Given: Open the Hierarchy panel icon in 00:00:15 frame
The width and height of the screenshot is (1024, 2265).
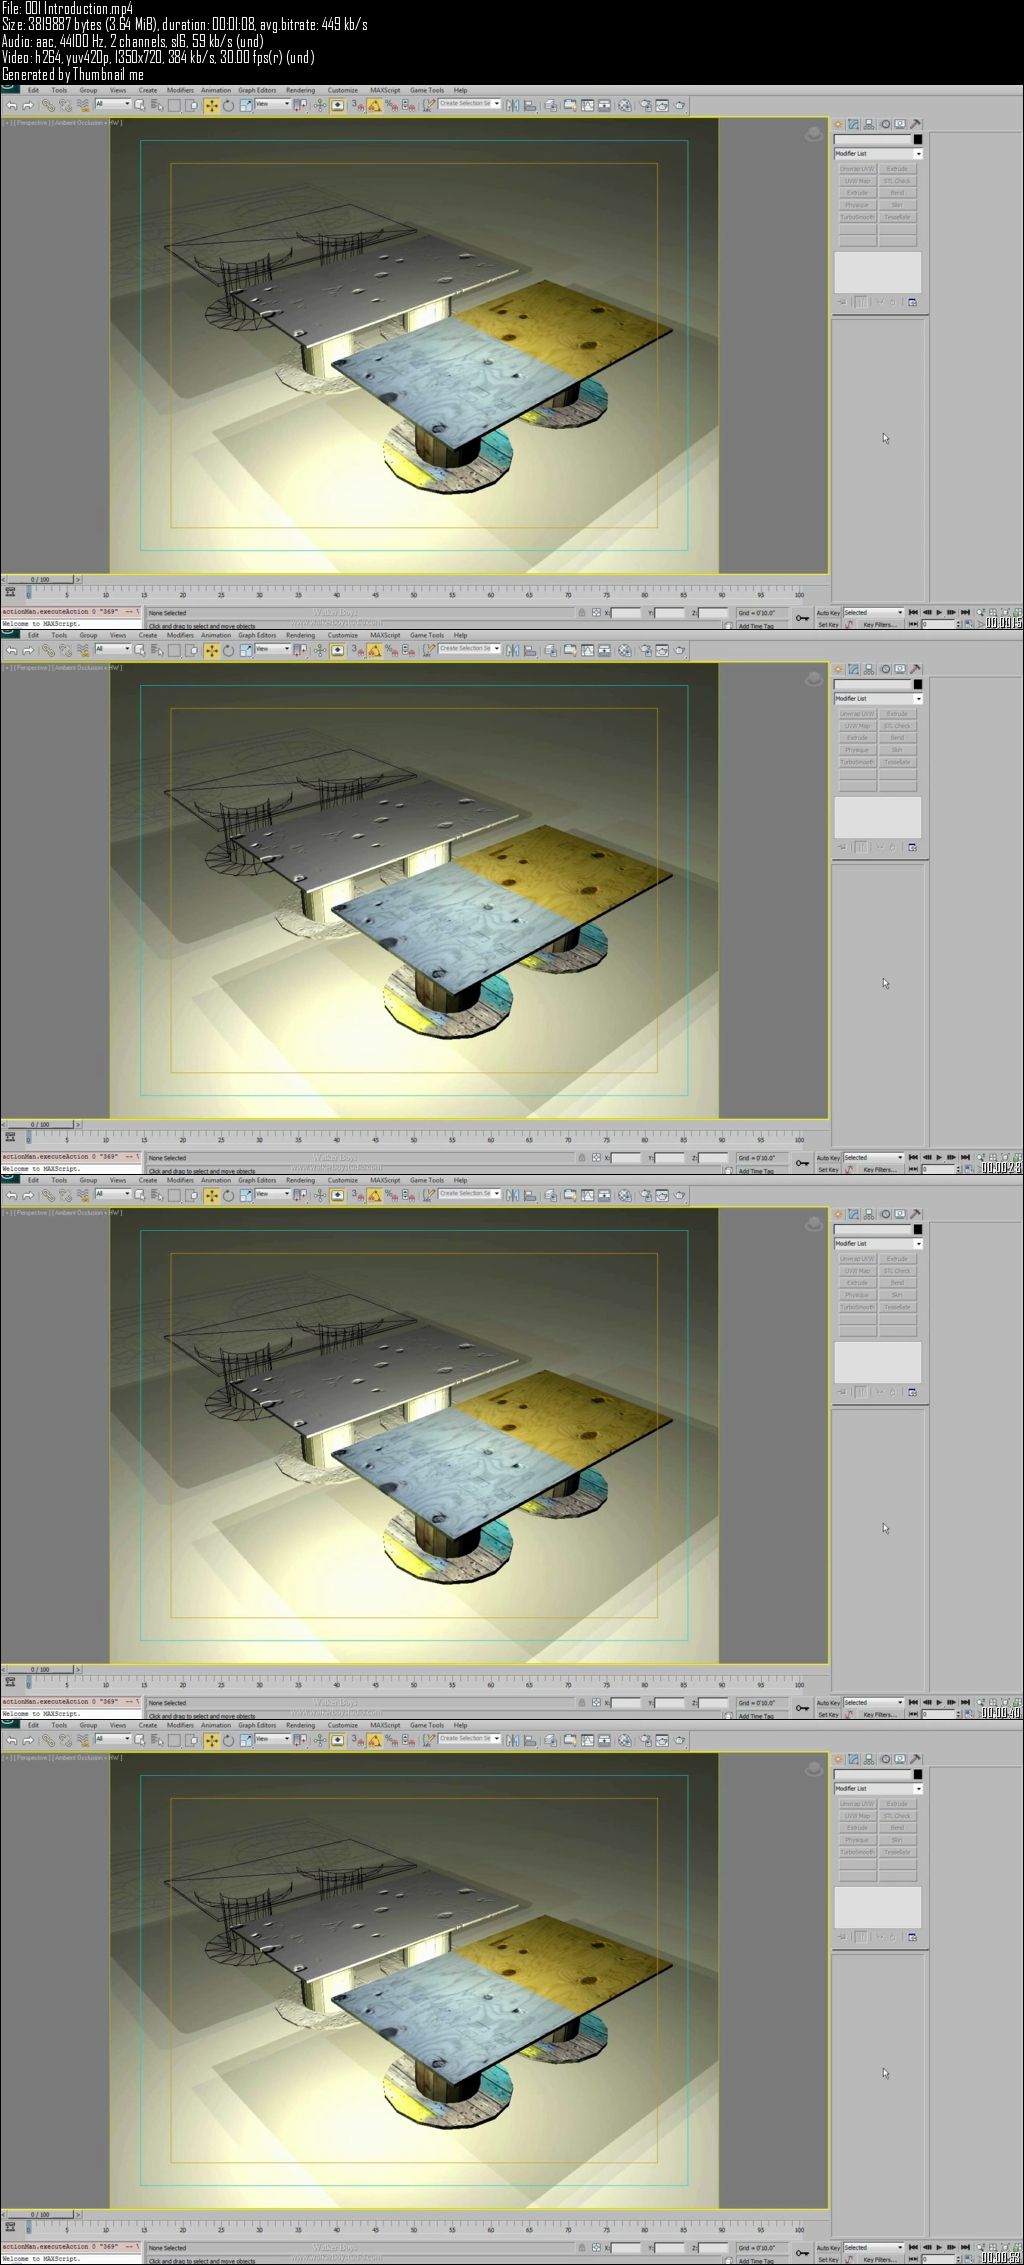Looking at the screenshot, I should click(869, 124).
